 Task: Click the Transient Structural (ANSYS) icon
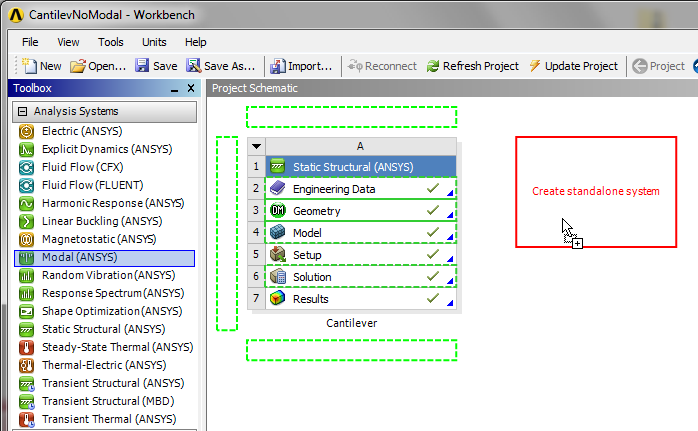click(x=26, y=383)
